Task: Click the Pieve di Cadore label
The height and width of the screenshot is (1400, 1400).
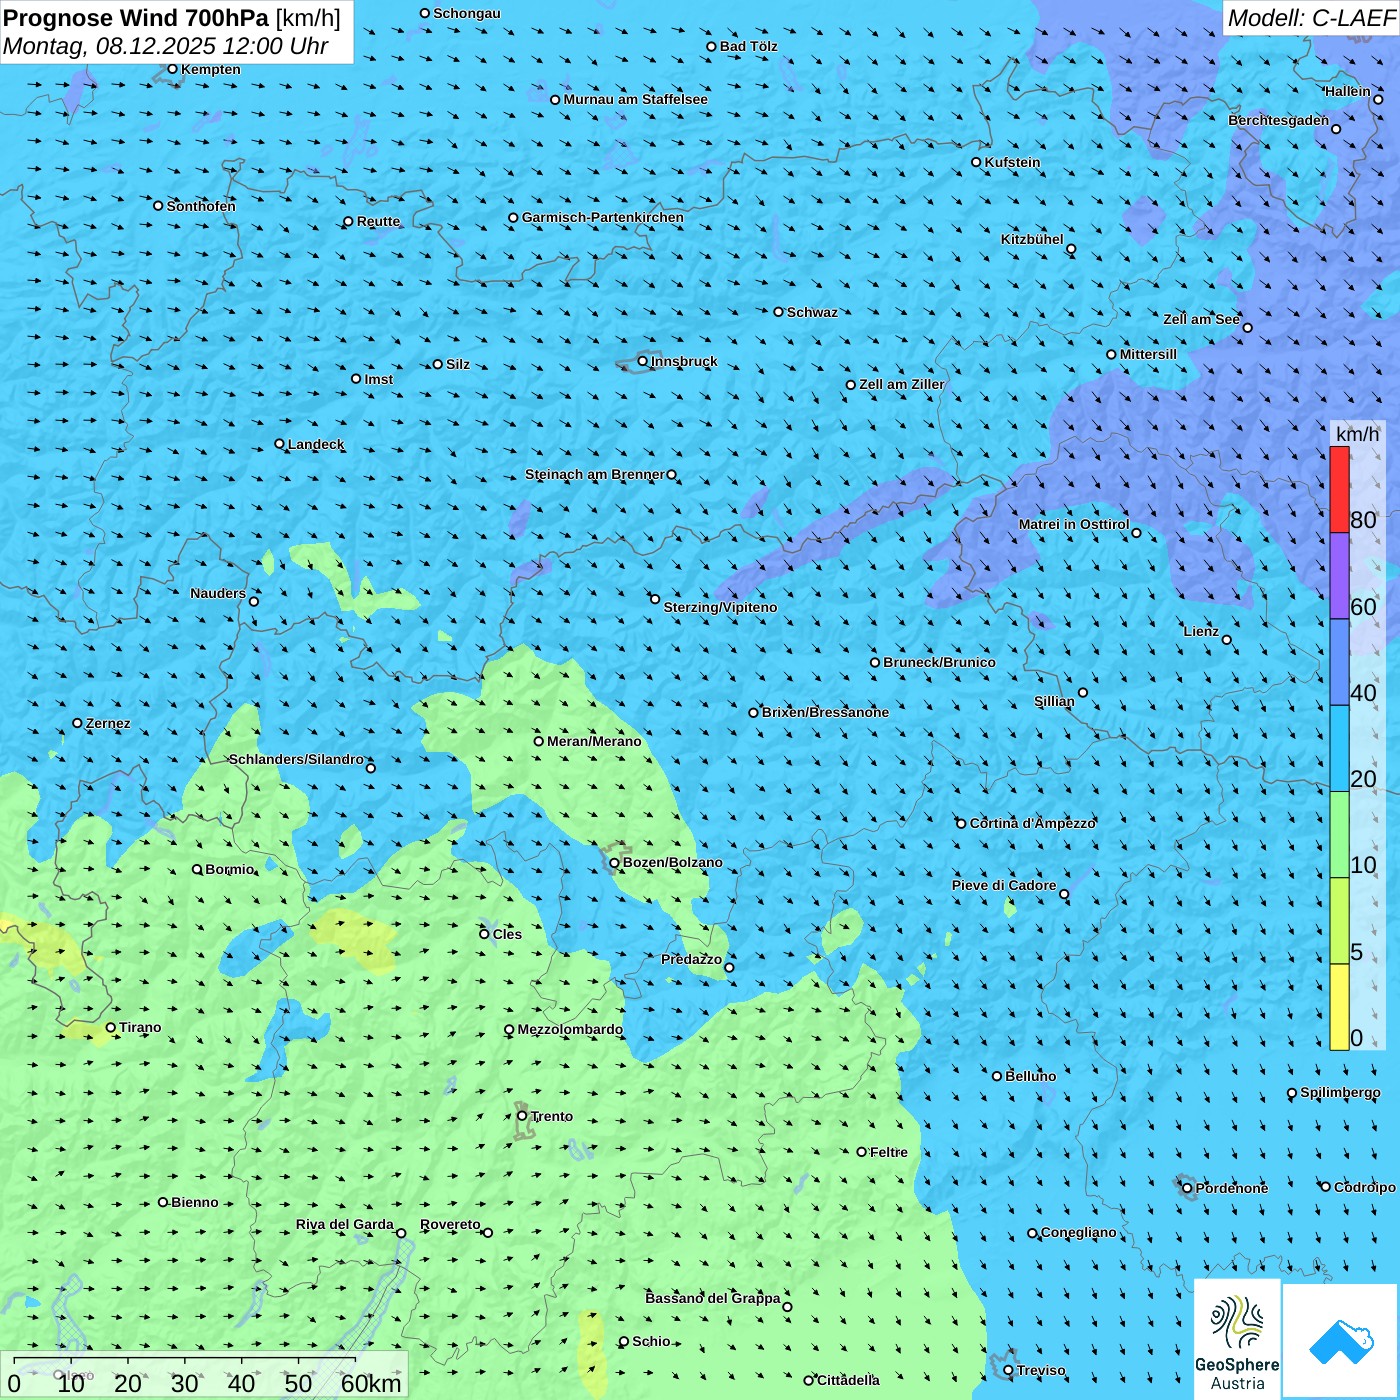Action: (x=1004, y=885)
